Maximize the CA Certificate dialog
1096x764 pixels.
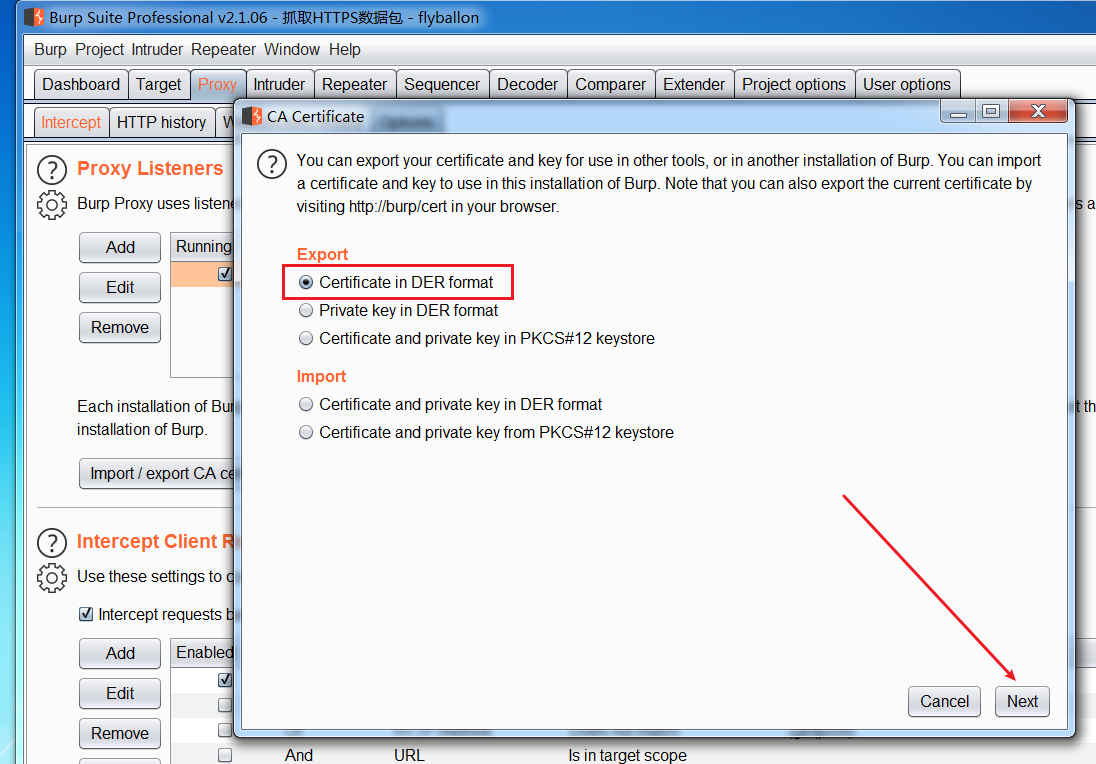click(x=990, y=111)
